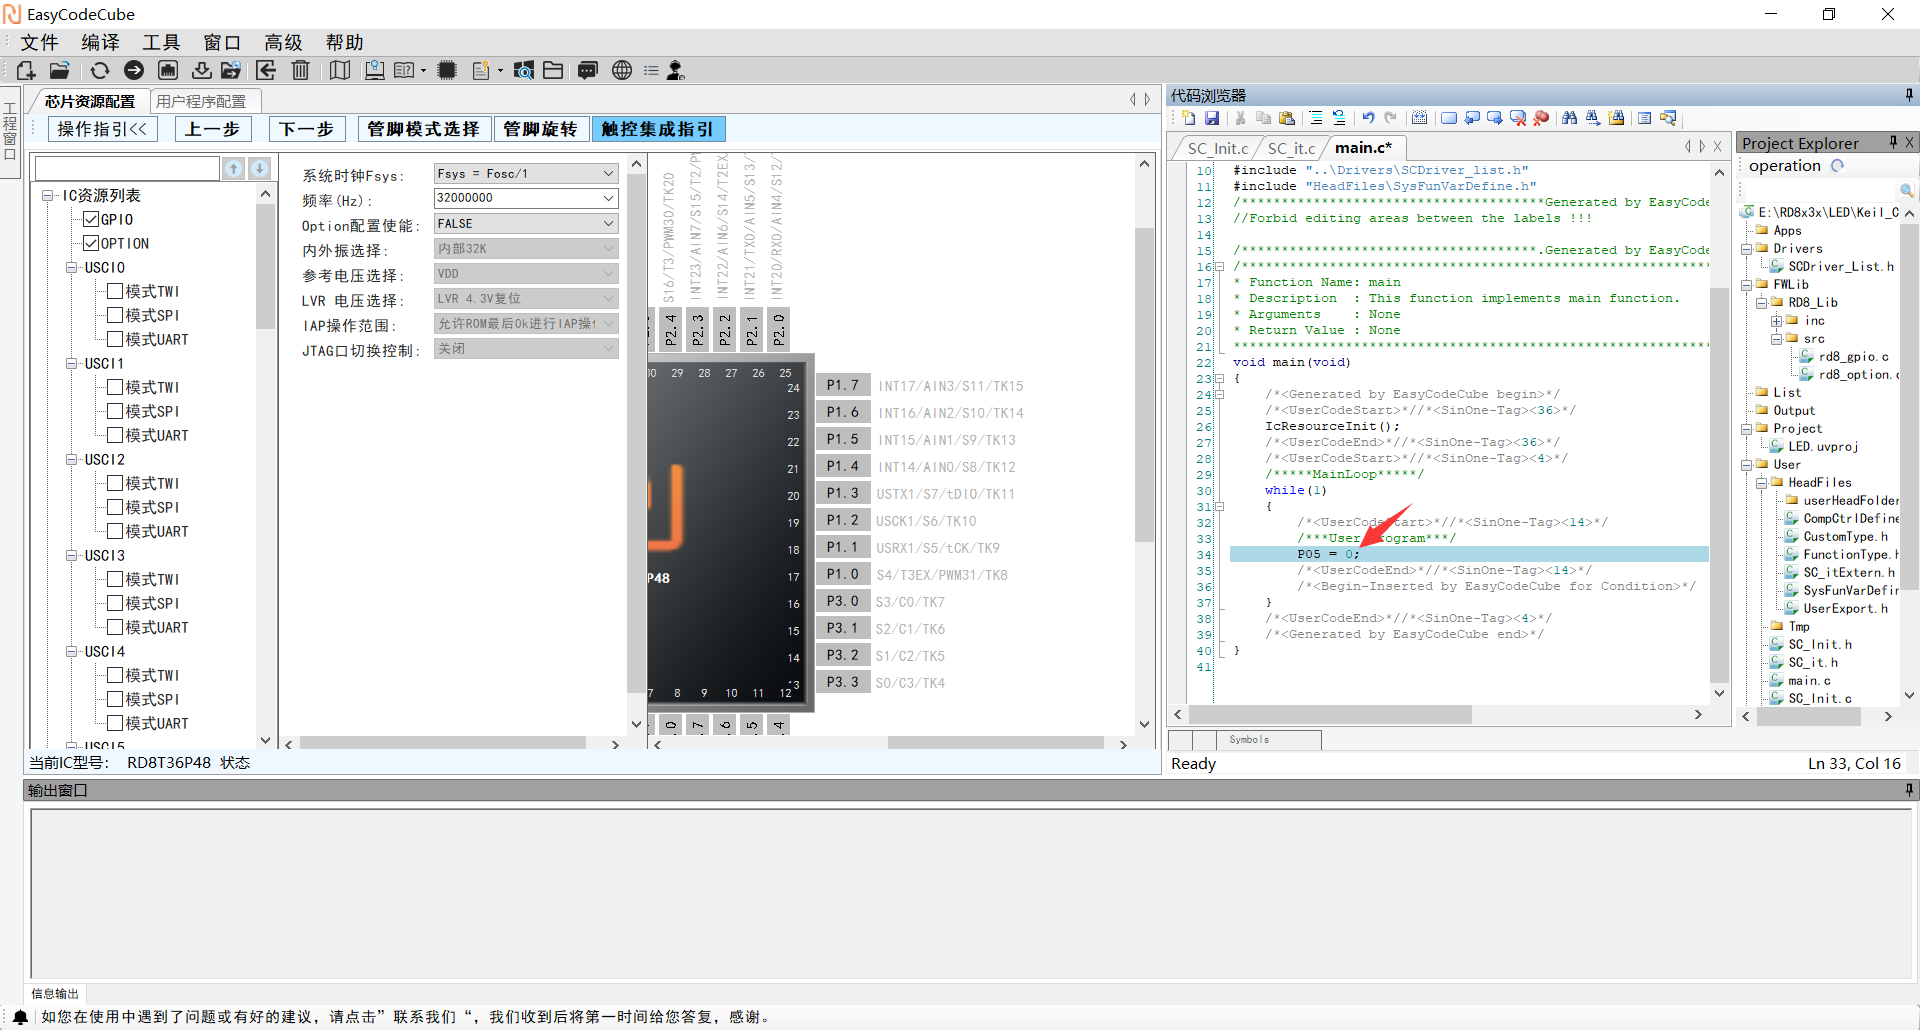Viewport: 1920px width, 1030px height.
Task: Open the 编译 menu
Action: pos(100,42)
